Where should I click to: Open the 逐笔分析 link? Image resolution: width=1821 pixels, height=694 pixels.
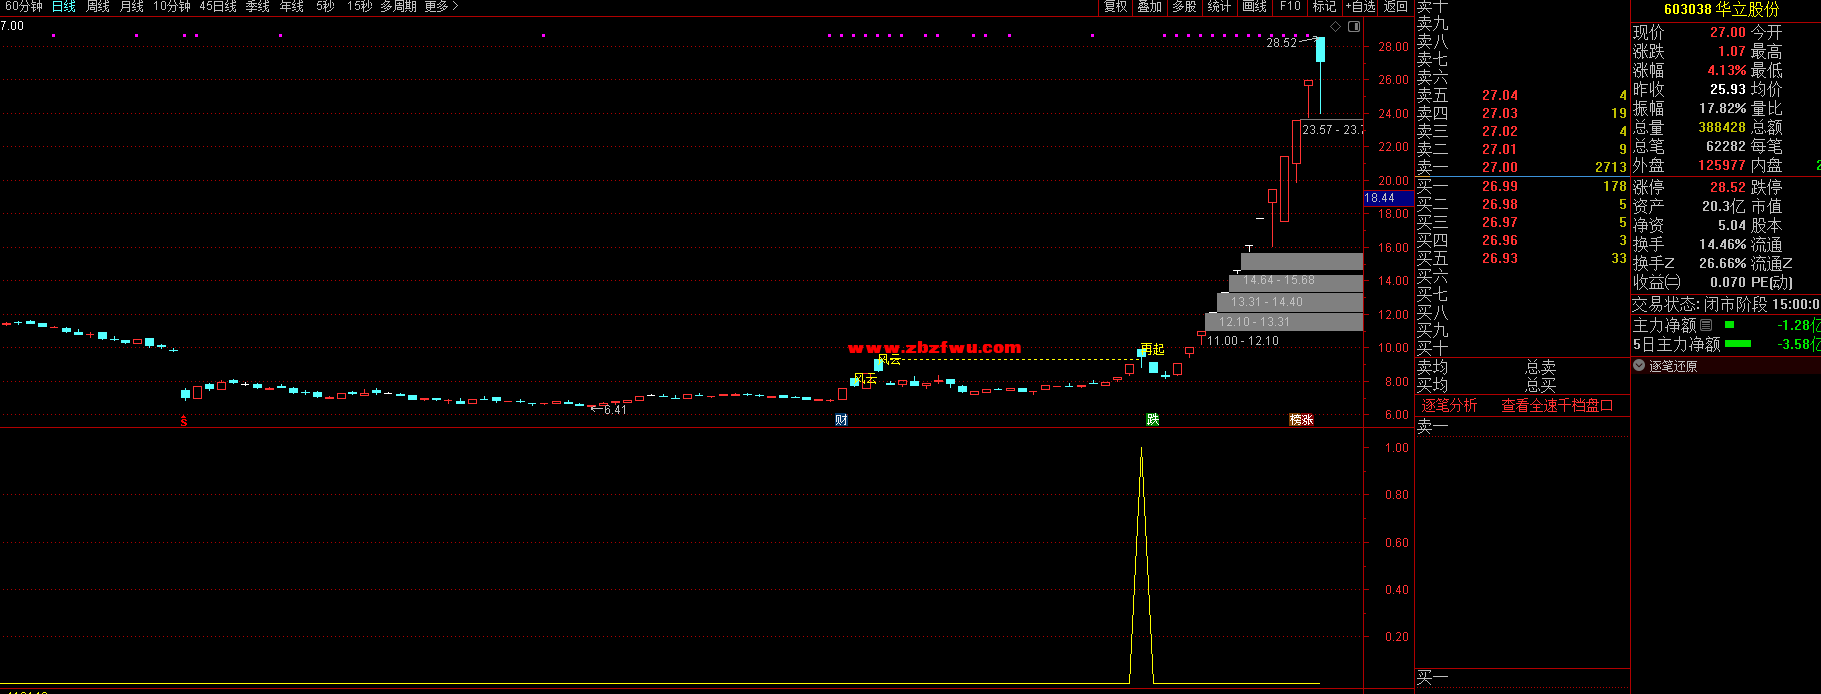pos(1449,405)
